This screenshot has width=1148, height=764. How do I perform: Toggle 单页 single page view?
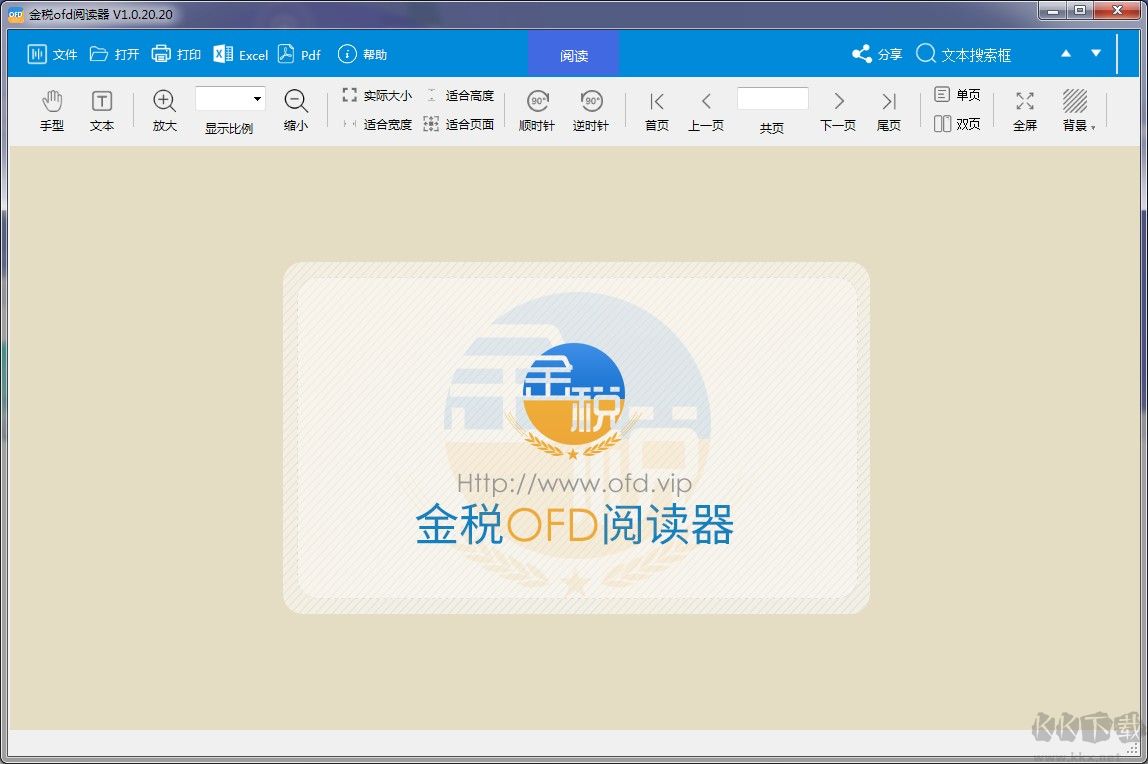point(956,94)
